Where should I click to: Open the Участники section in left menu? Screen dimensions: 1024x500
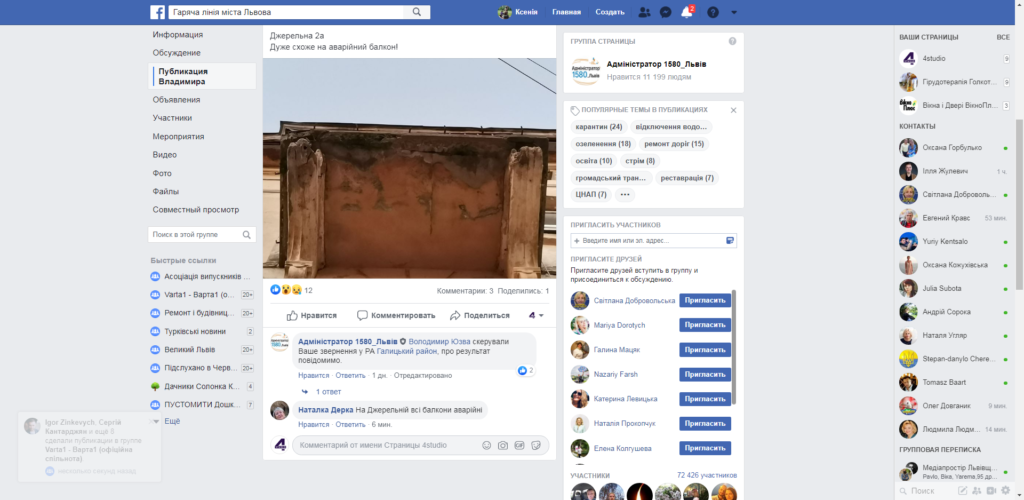pos(172,118)
